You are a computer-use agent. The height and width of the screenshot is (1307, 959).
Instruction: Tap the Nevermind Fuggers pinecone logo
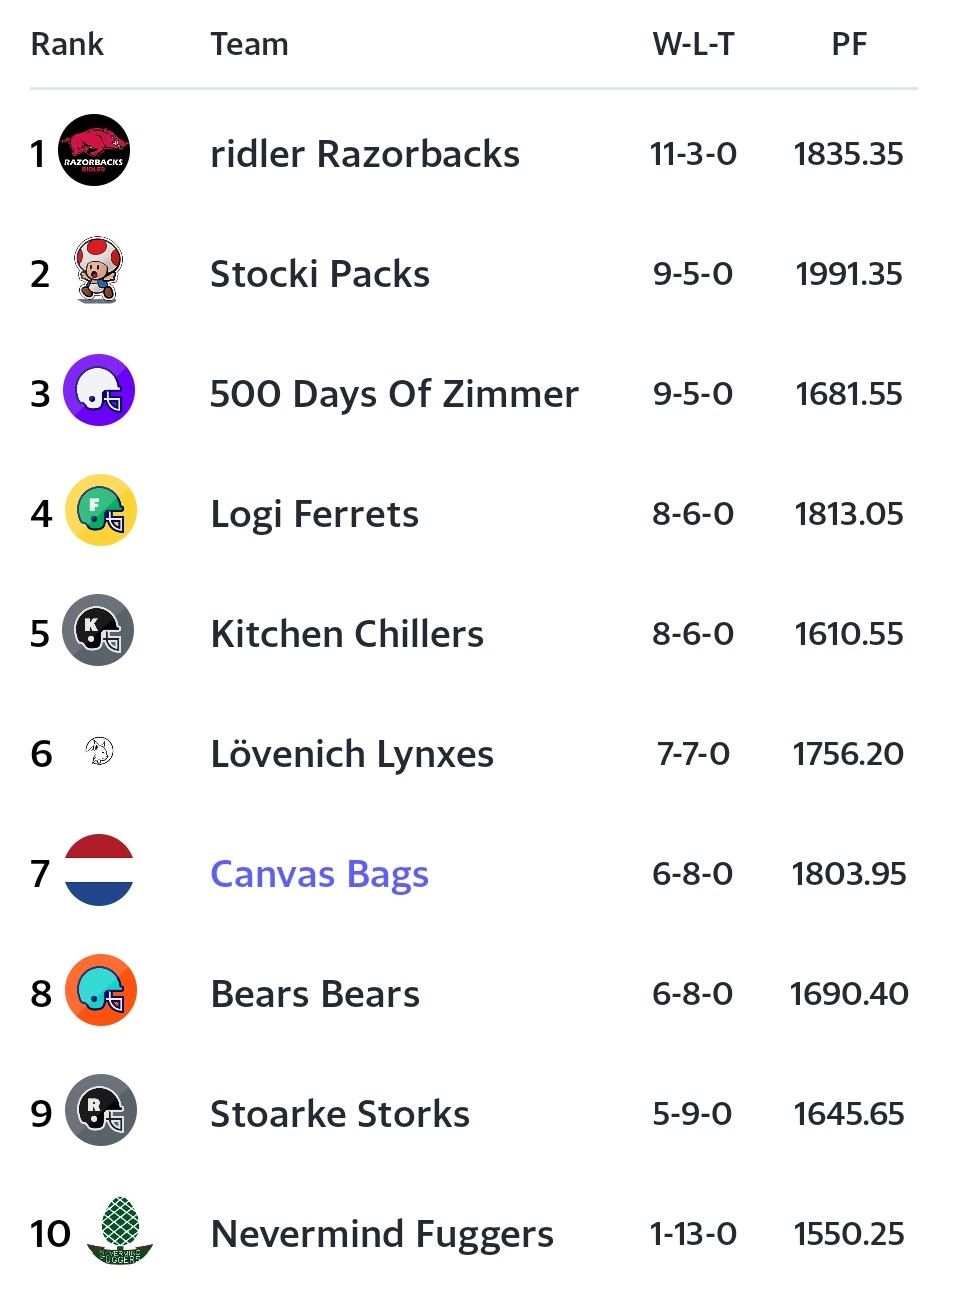tap(120, 1231)
